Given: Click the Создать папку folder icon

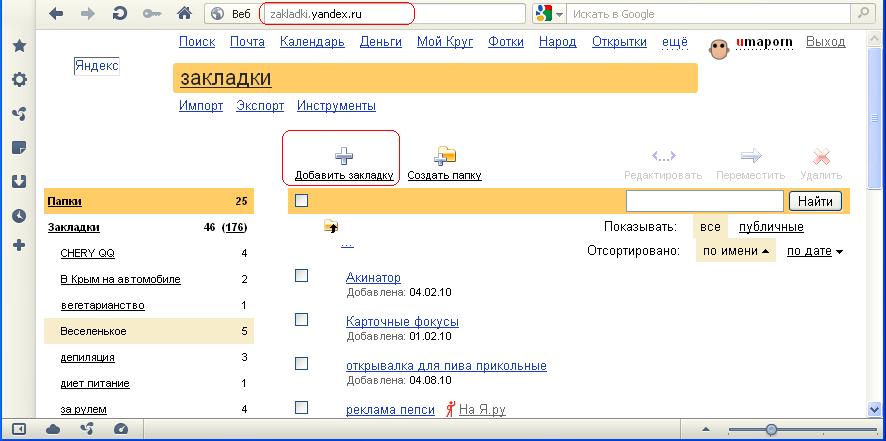Looking at the screenshot, I should [445, 155].
